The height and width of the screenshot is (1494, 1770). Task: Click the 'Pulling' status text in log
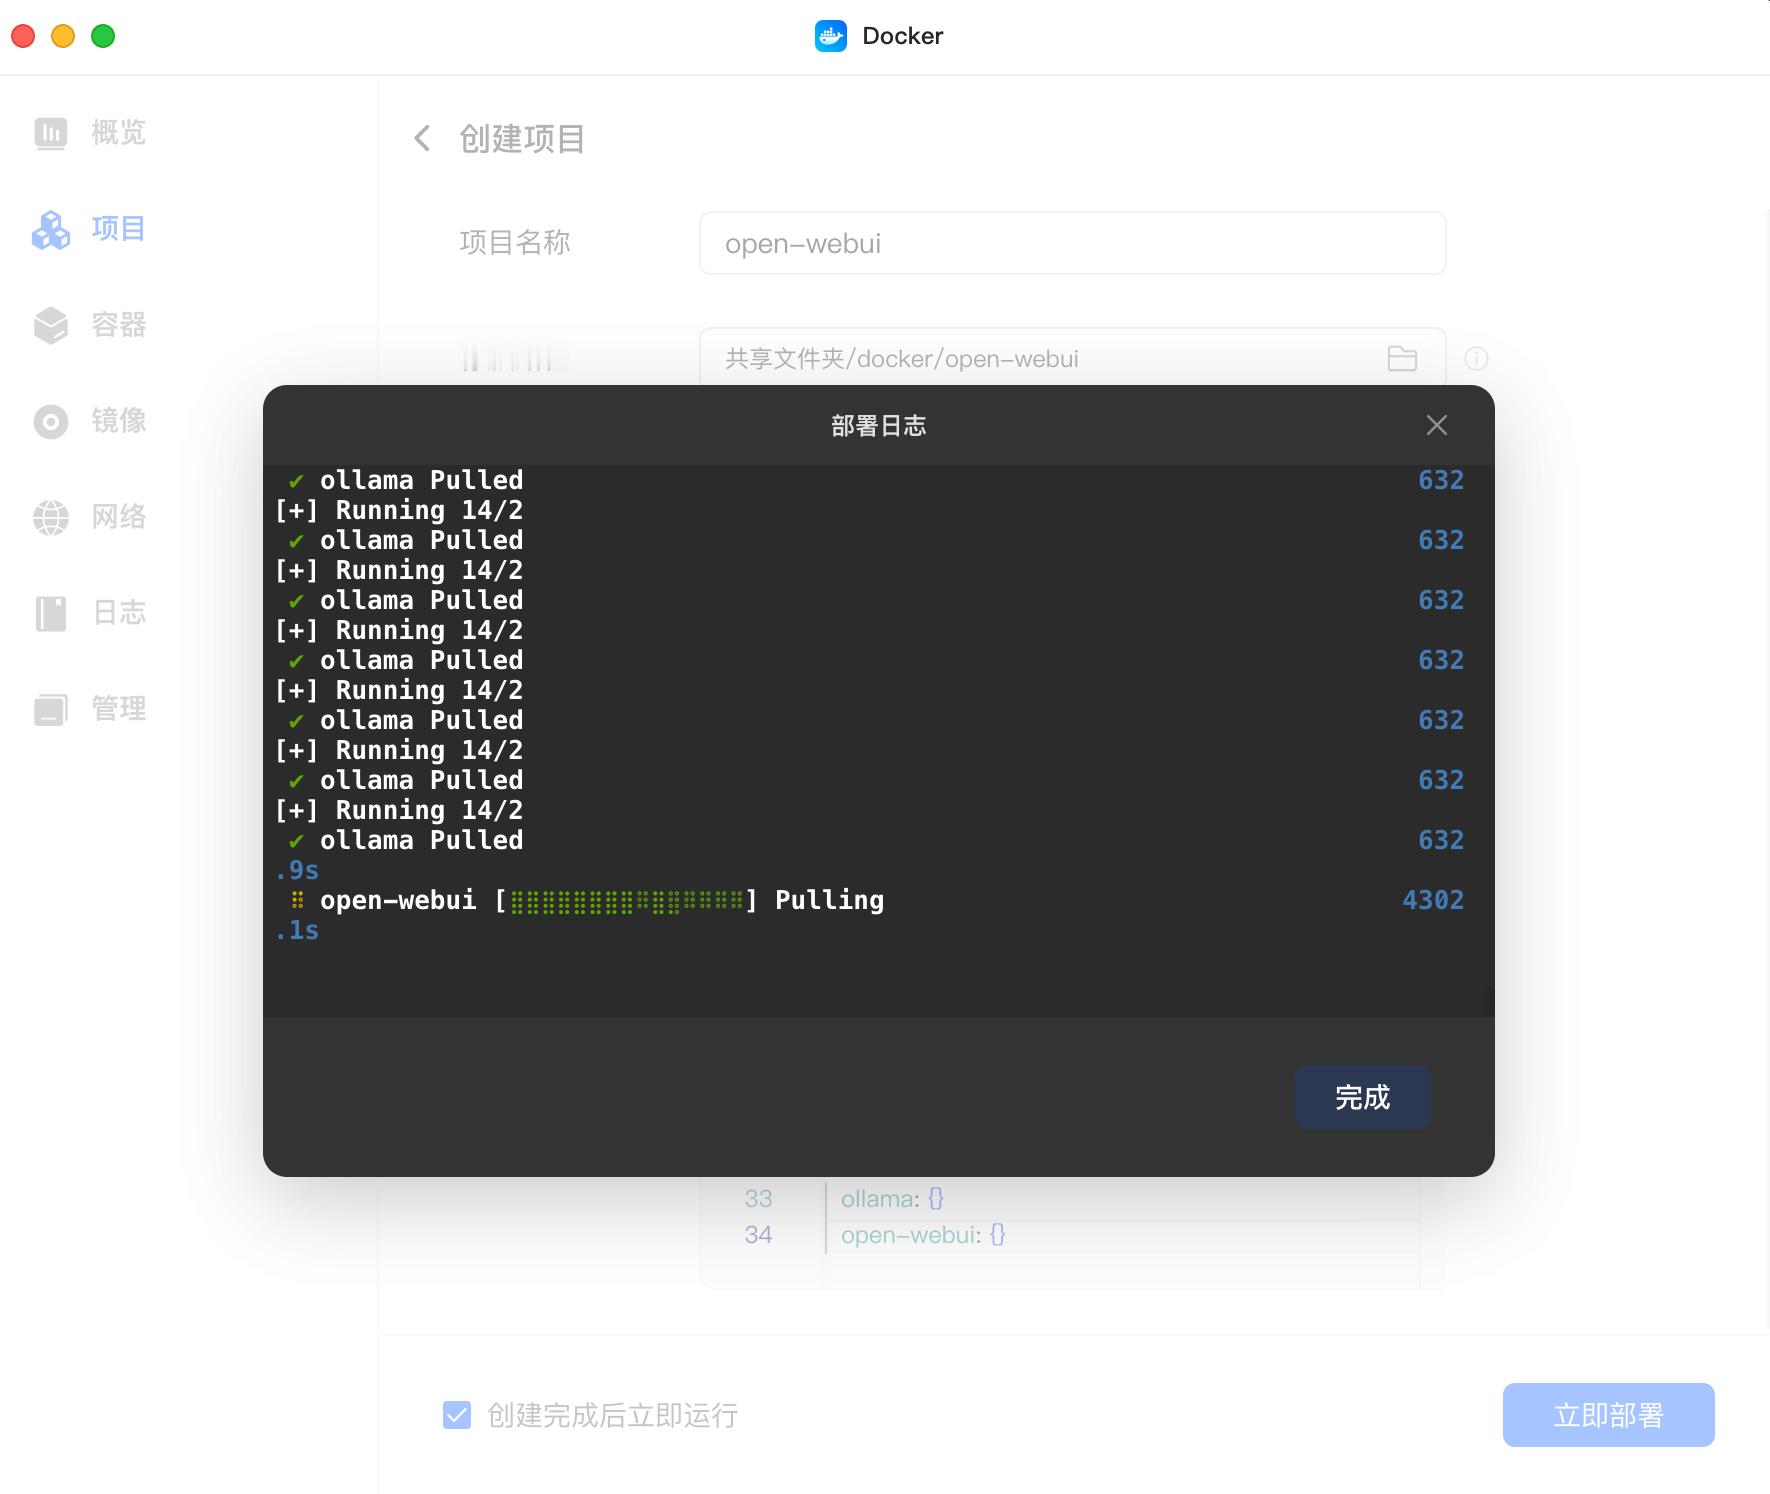pos(829,901)
